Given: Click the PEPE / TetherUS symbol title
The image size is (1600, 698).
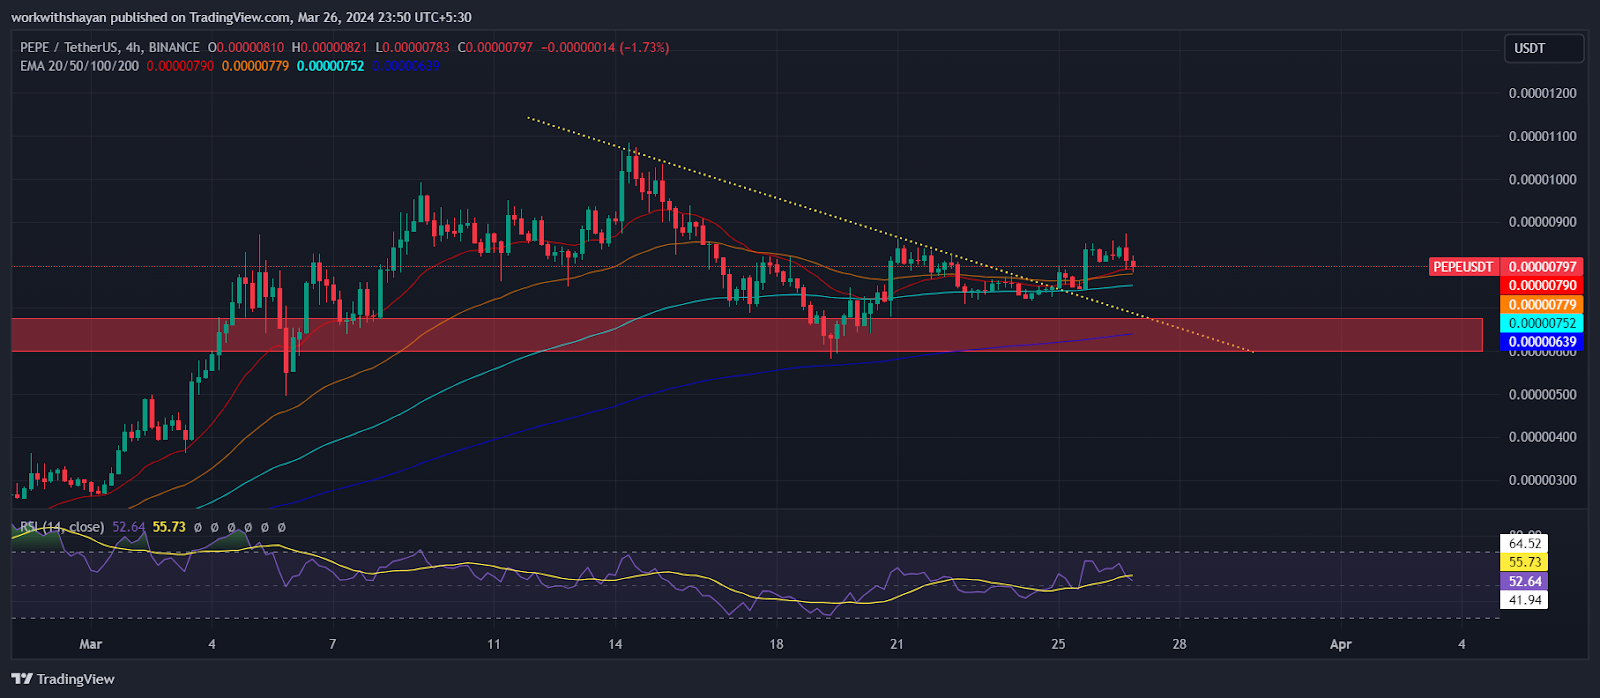Looking at the screenshot, I should 68,47.
